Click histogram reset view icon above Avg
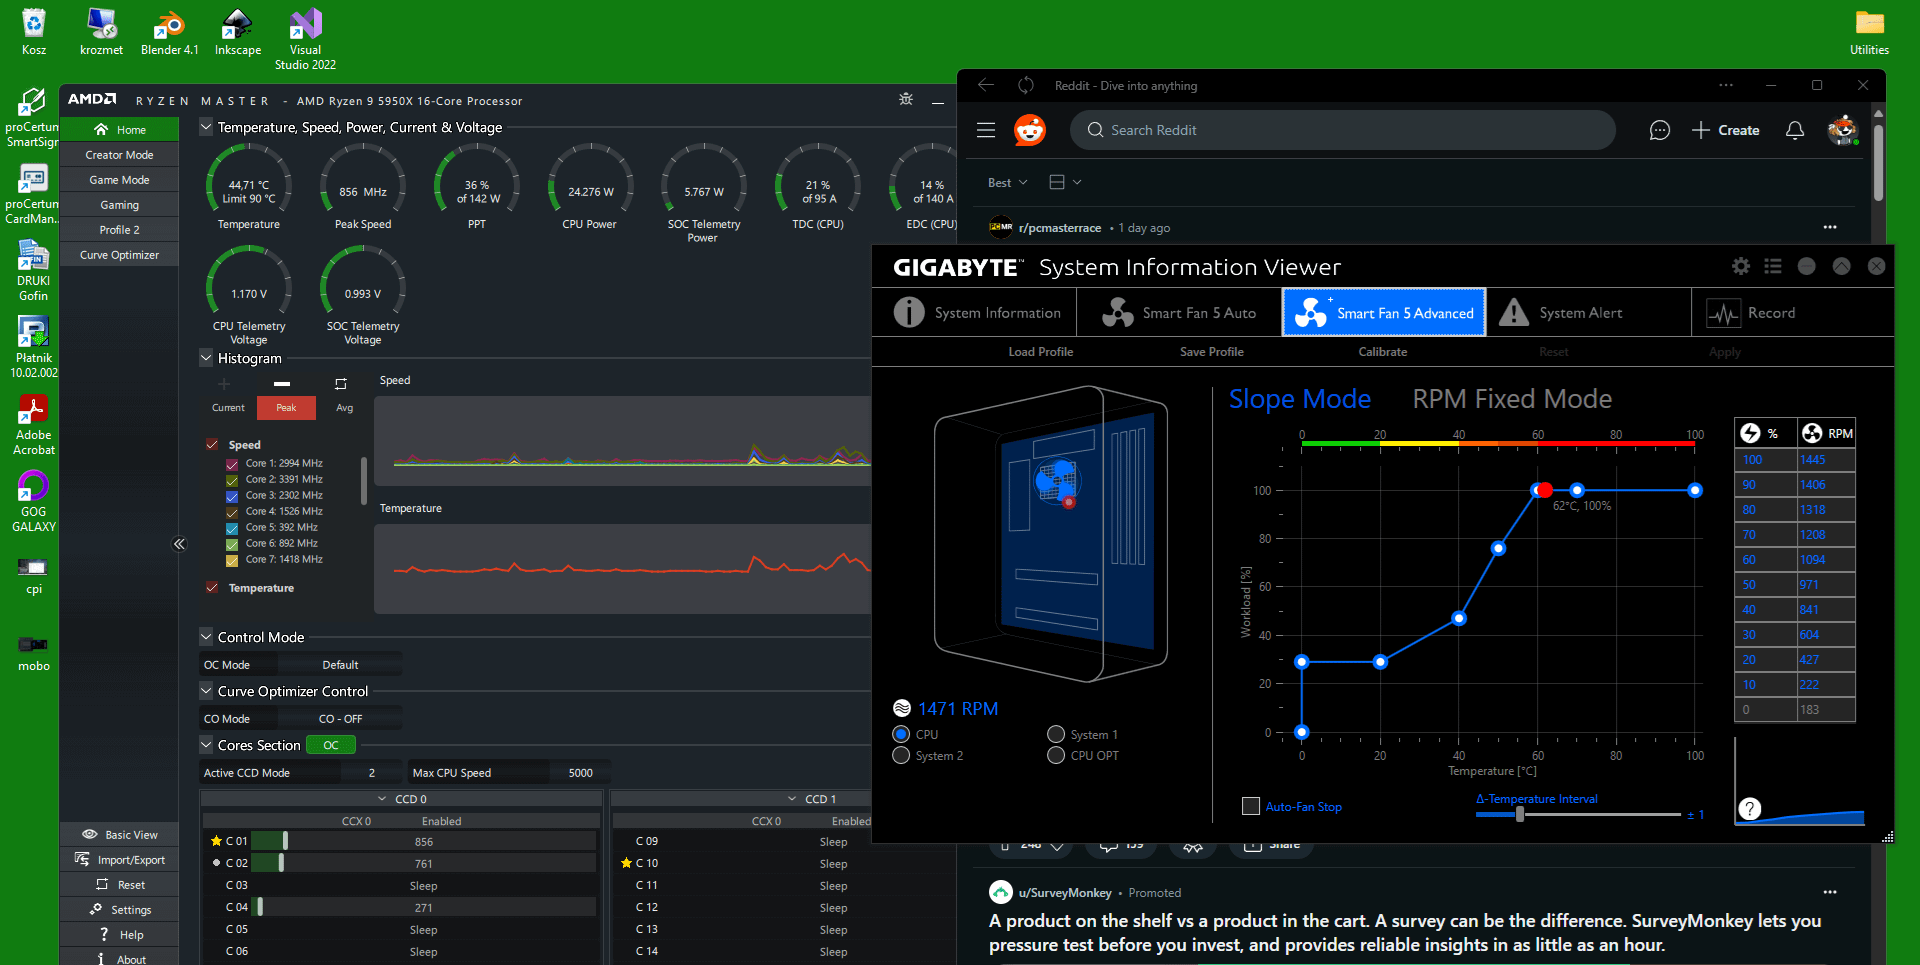1920x965 pixels. tap(341, 384)
